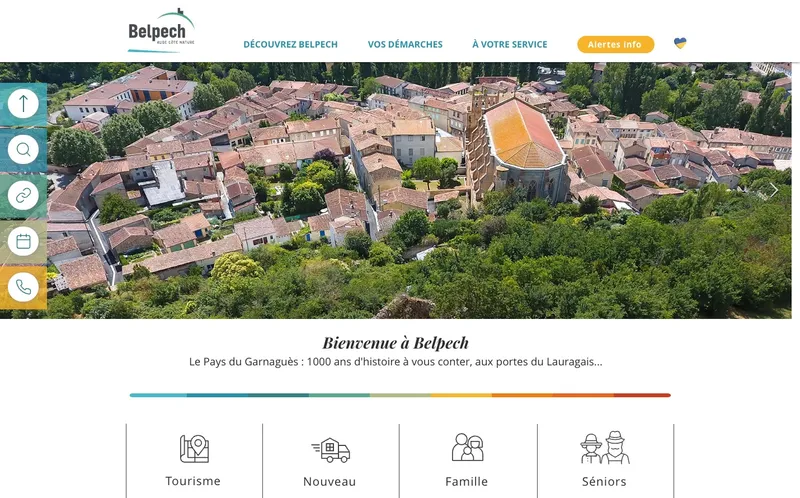The height and width of the screenshot is (498, 800).
Task: Select the Famille people icon
Action: pyautogui.click(x=467, y=447)
